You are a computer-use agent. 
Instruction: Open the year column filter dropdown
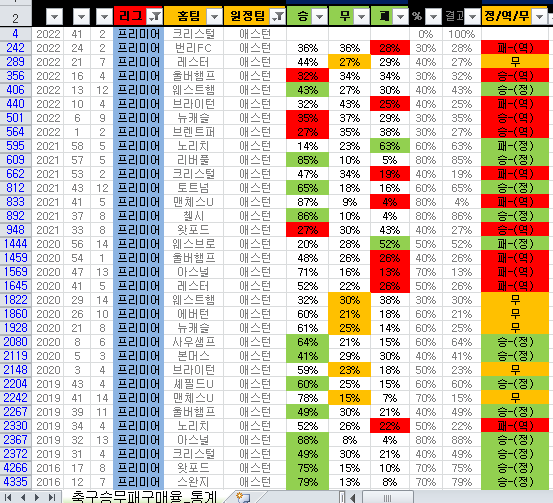pos(55,16)
